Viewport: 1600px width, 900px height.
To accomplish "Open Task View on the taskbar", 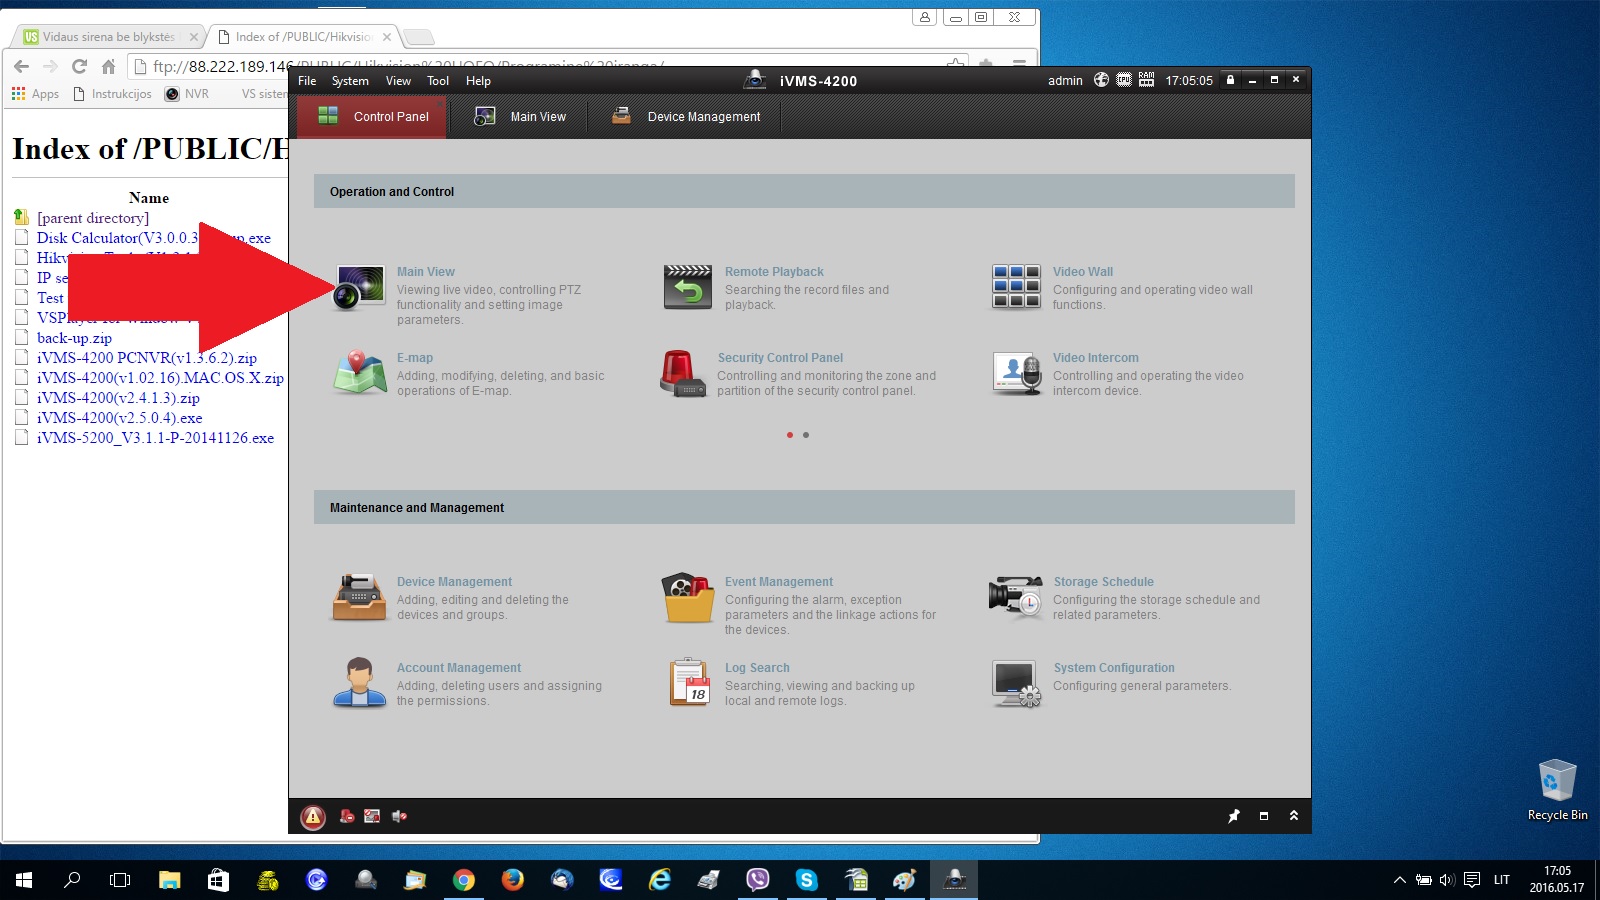I will coord(120,880).
